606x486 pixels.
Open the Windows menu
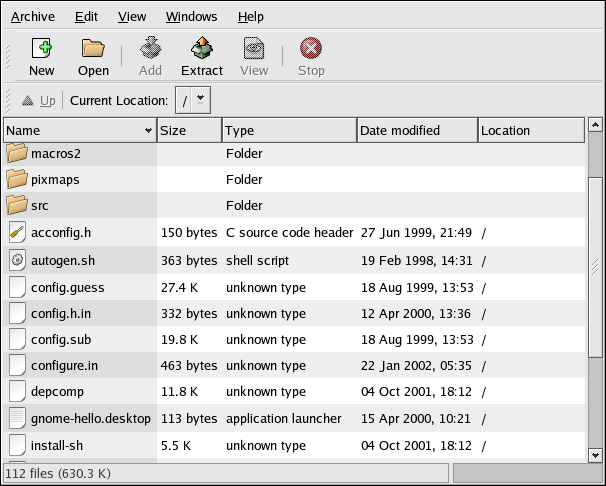click(x=191, y=17)
